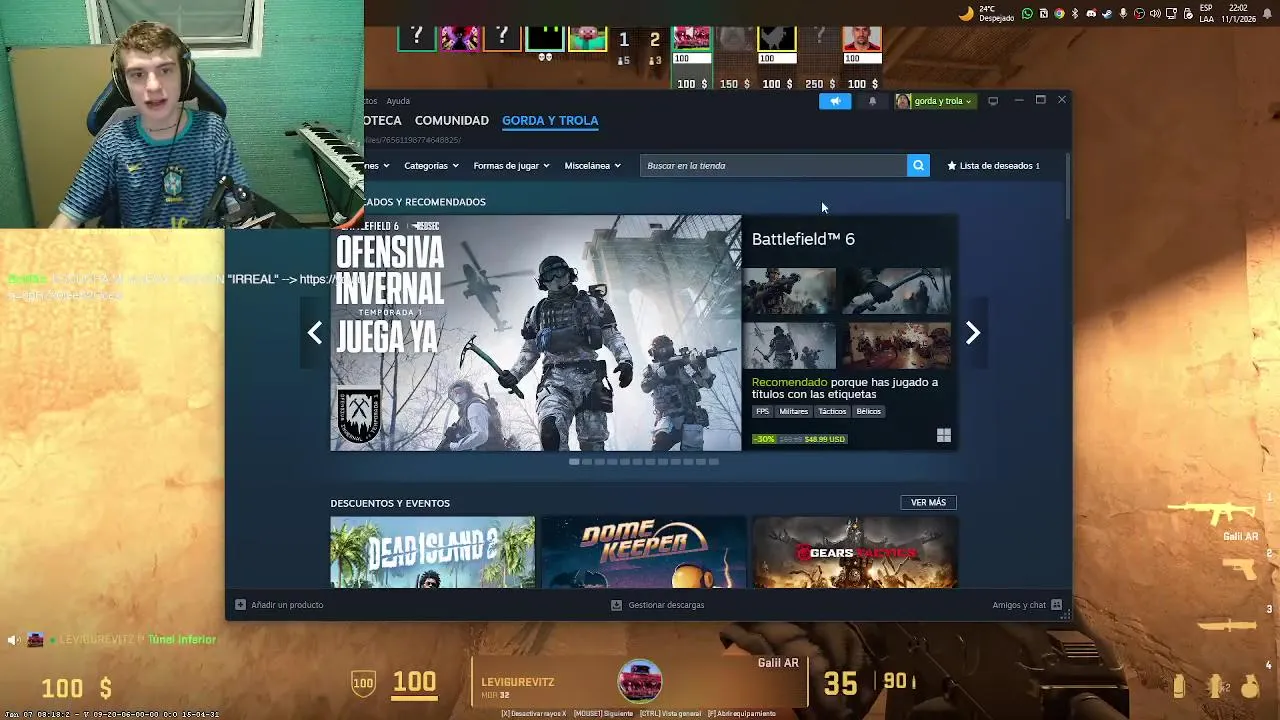
Task: Click the DESCUENTOS Y EVENTOS heading
Action: [390, 503]
